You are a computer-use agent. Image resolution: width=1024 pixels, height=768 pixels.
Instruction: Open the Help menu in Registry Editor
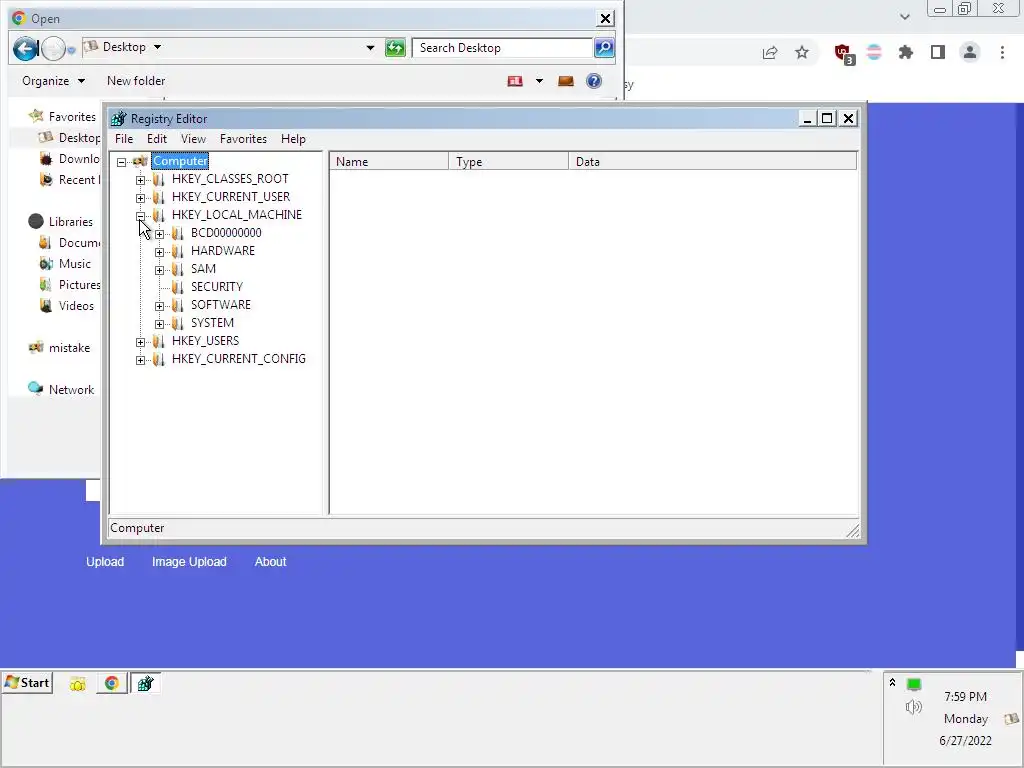click(293, 139)
